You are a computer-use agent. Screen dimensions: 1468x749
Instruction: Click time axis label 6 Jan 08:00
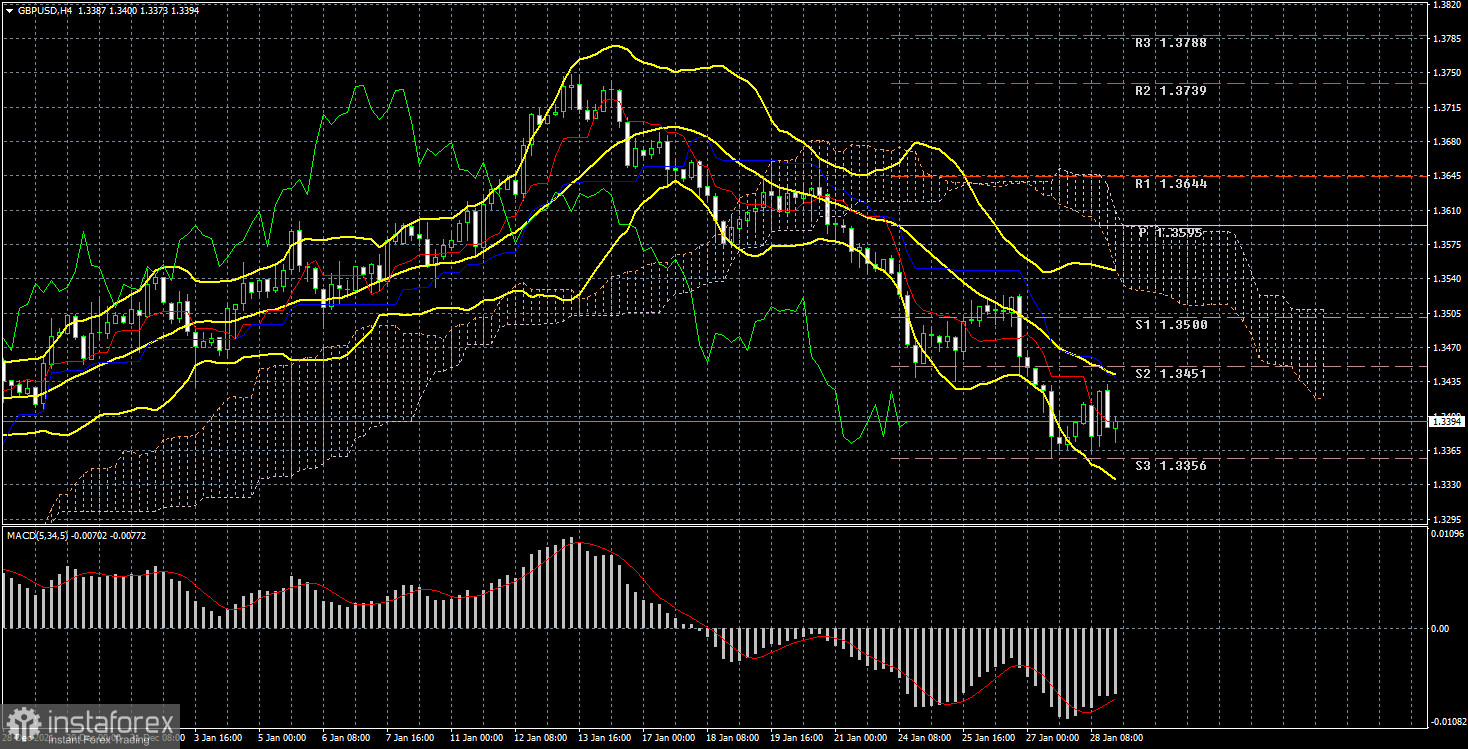click(346, 738)
